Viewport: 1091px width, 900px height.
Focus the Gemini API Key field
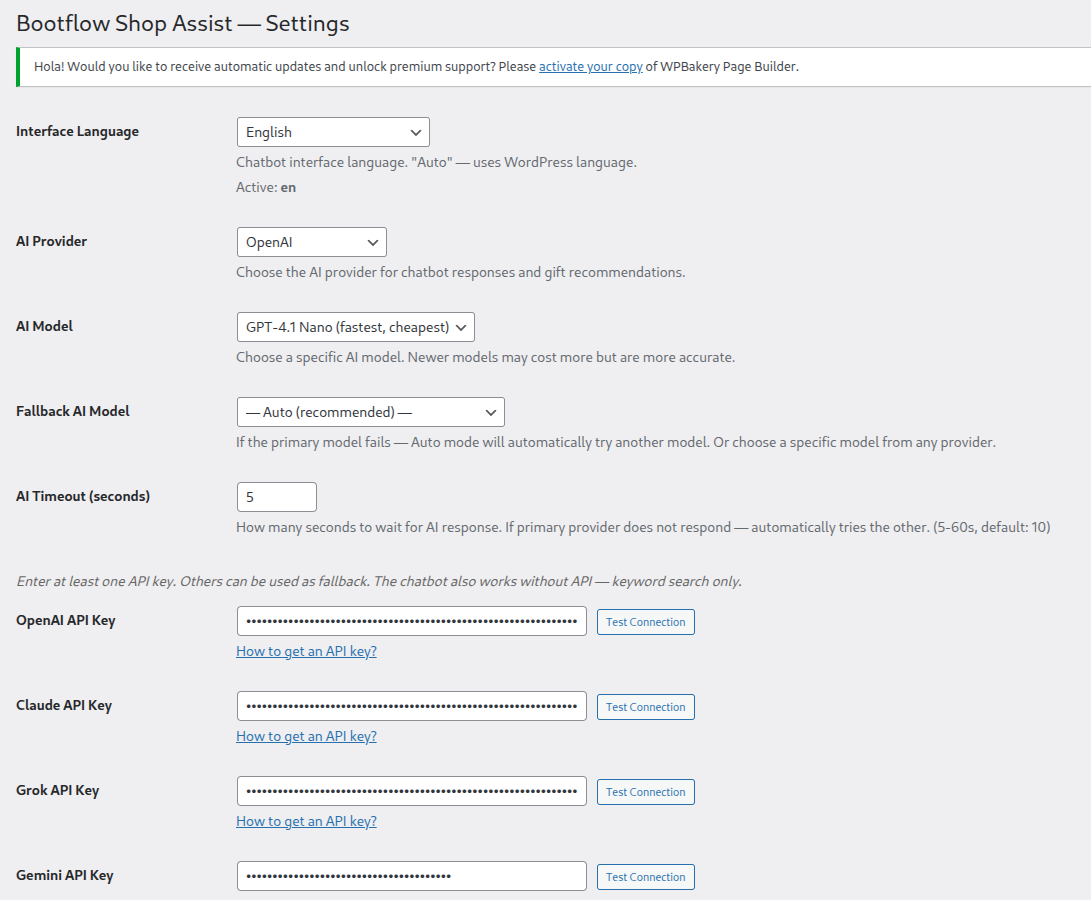point(411,876)
